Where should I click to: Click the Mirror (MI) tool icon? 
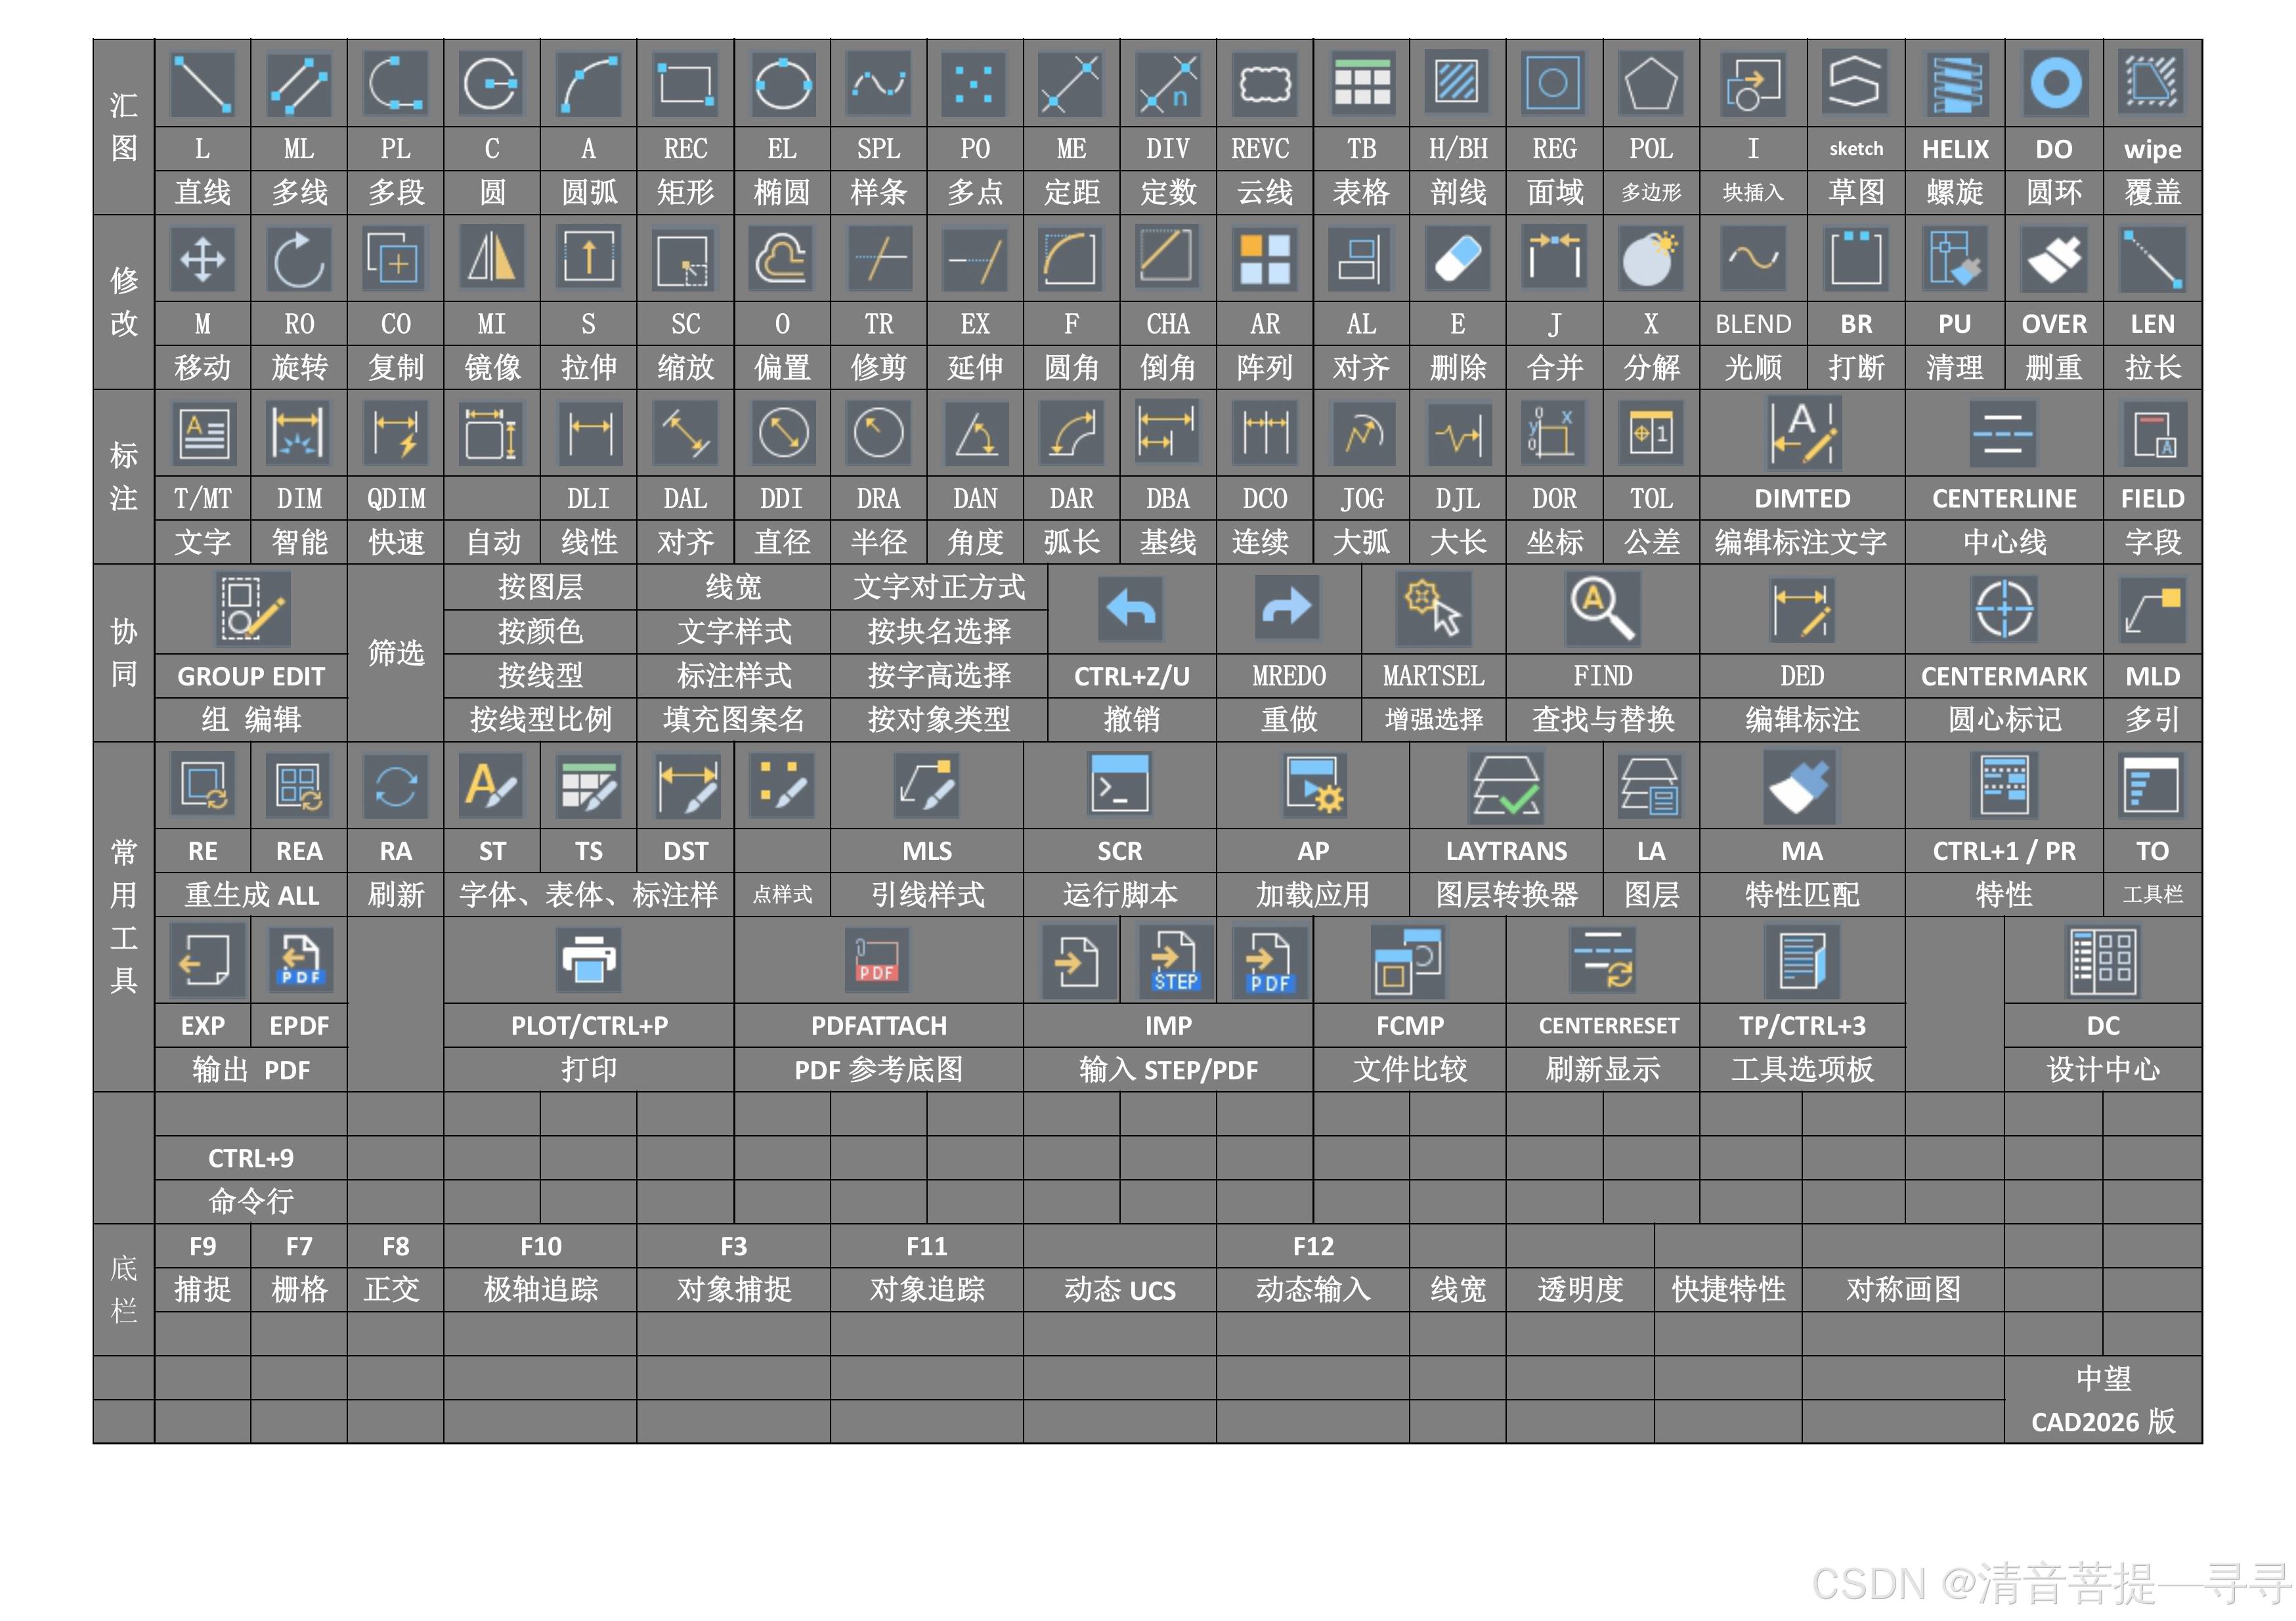click(x=491, y=259)
